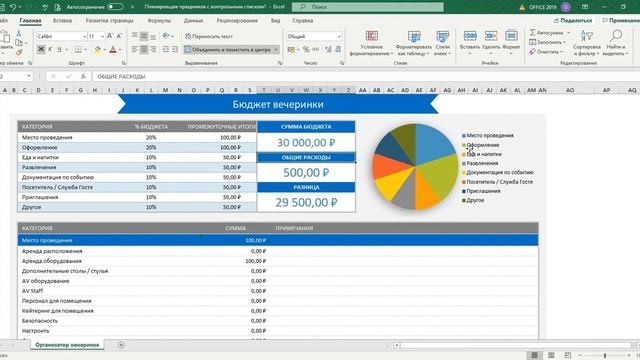Click Format as Table icon
Screen dimensions: 640x360
414,36
